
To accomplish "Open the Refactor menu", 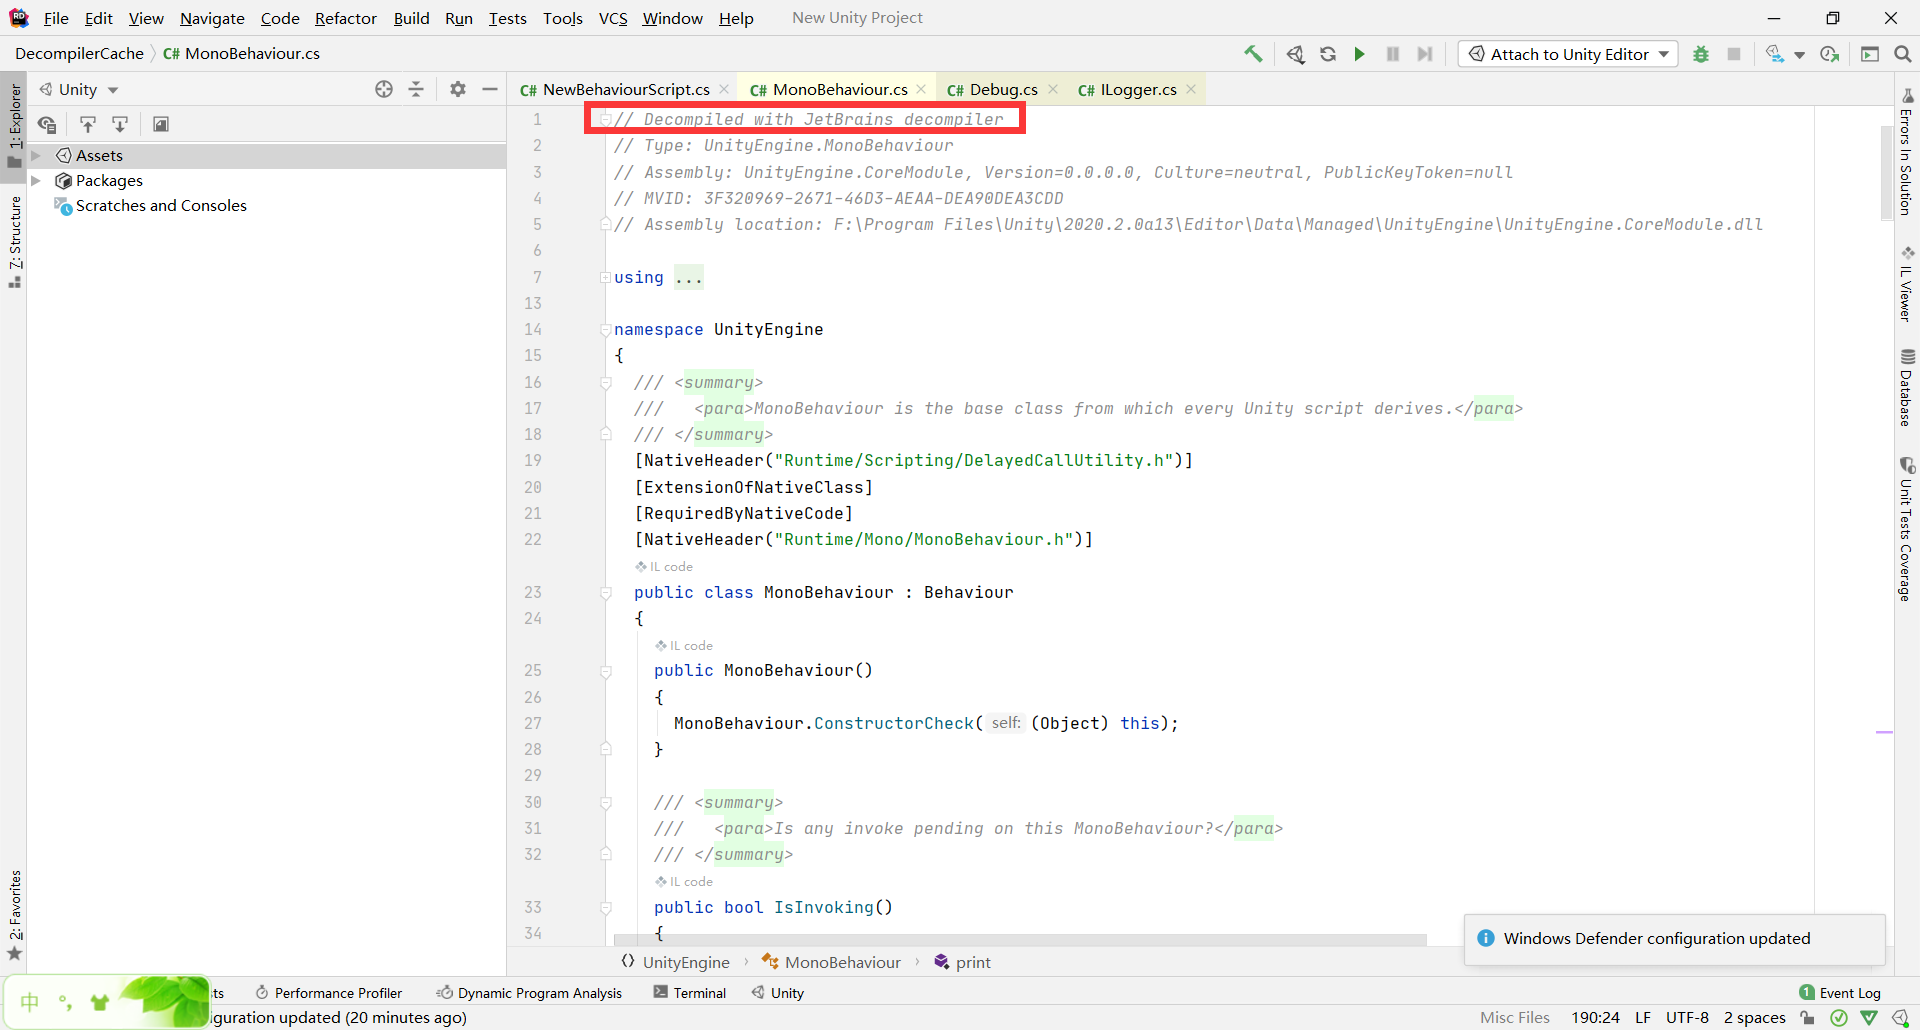I will click(345, 18).
